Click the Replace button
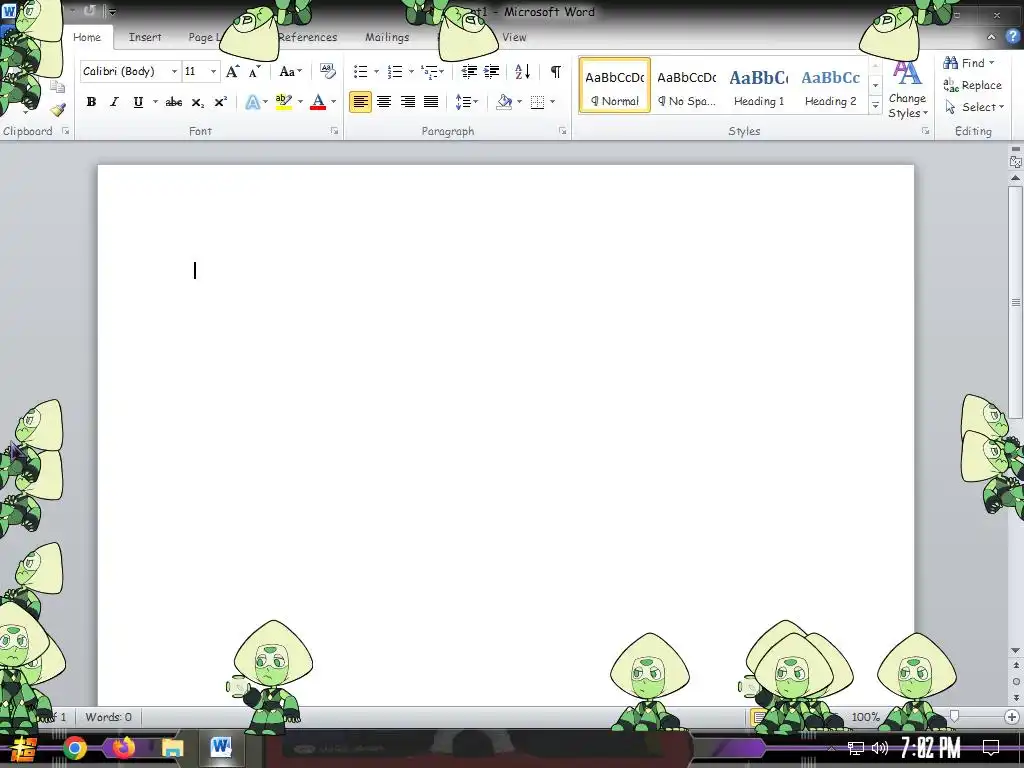 pos(972,85)
